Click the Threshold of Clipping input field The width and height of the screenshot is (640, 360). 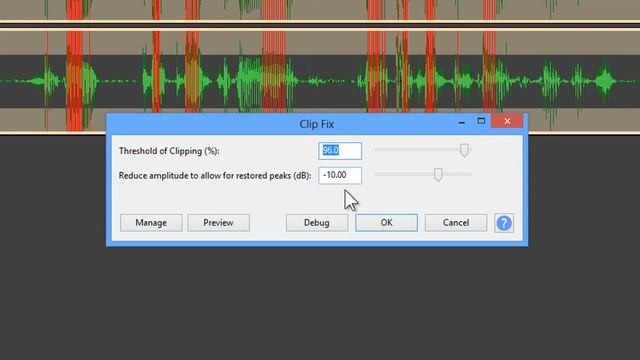[x=340, y=151]
